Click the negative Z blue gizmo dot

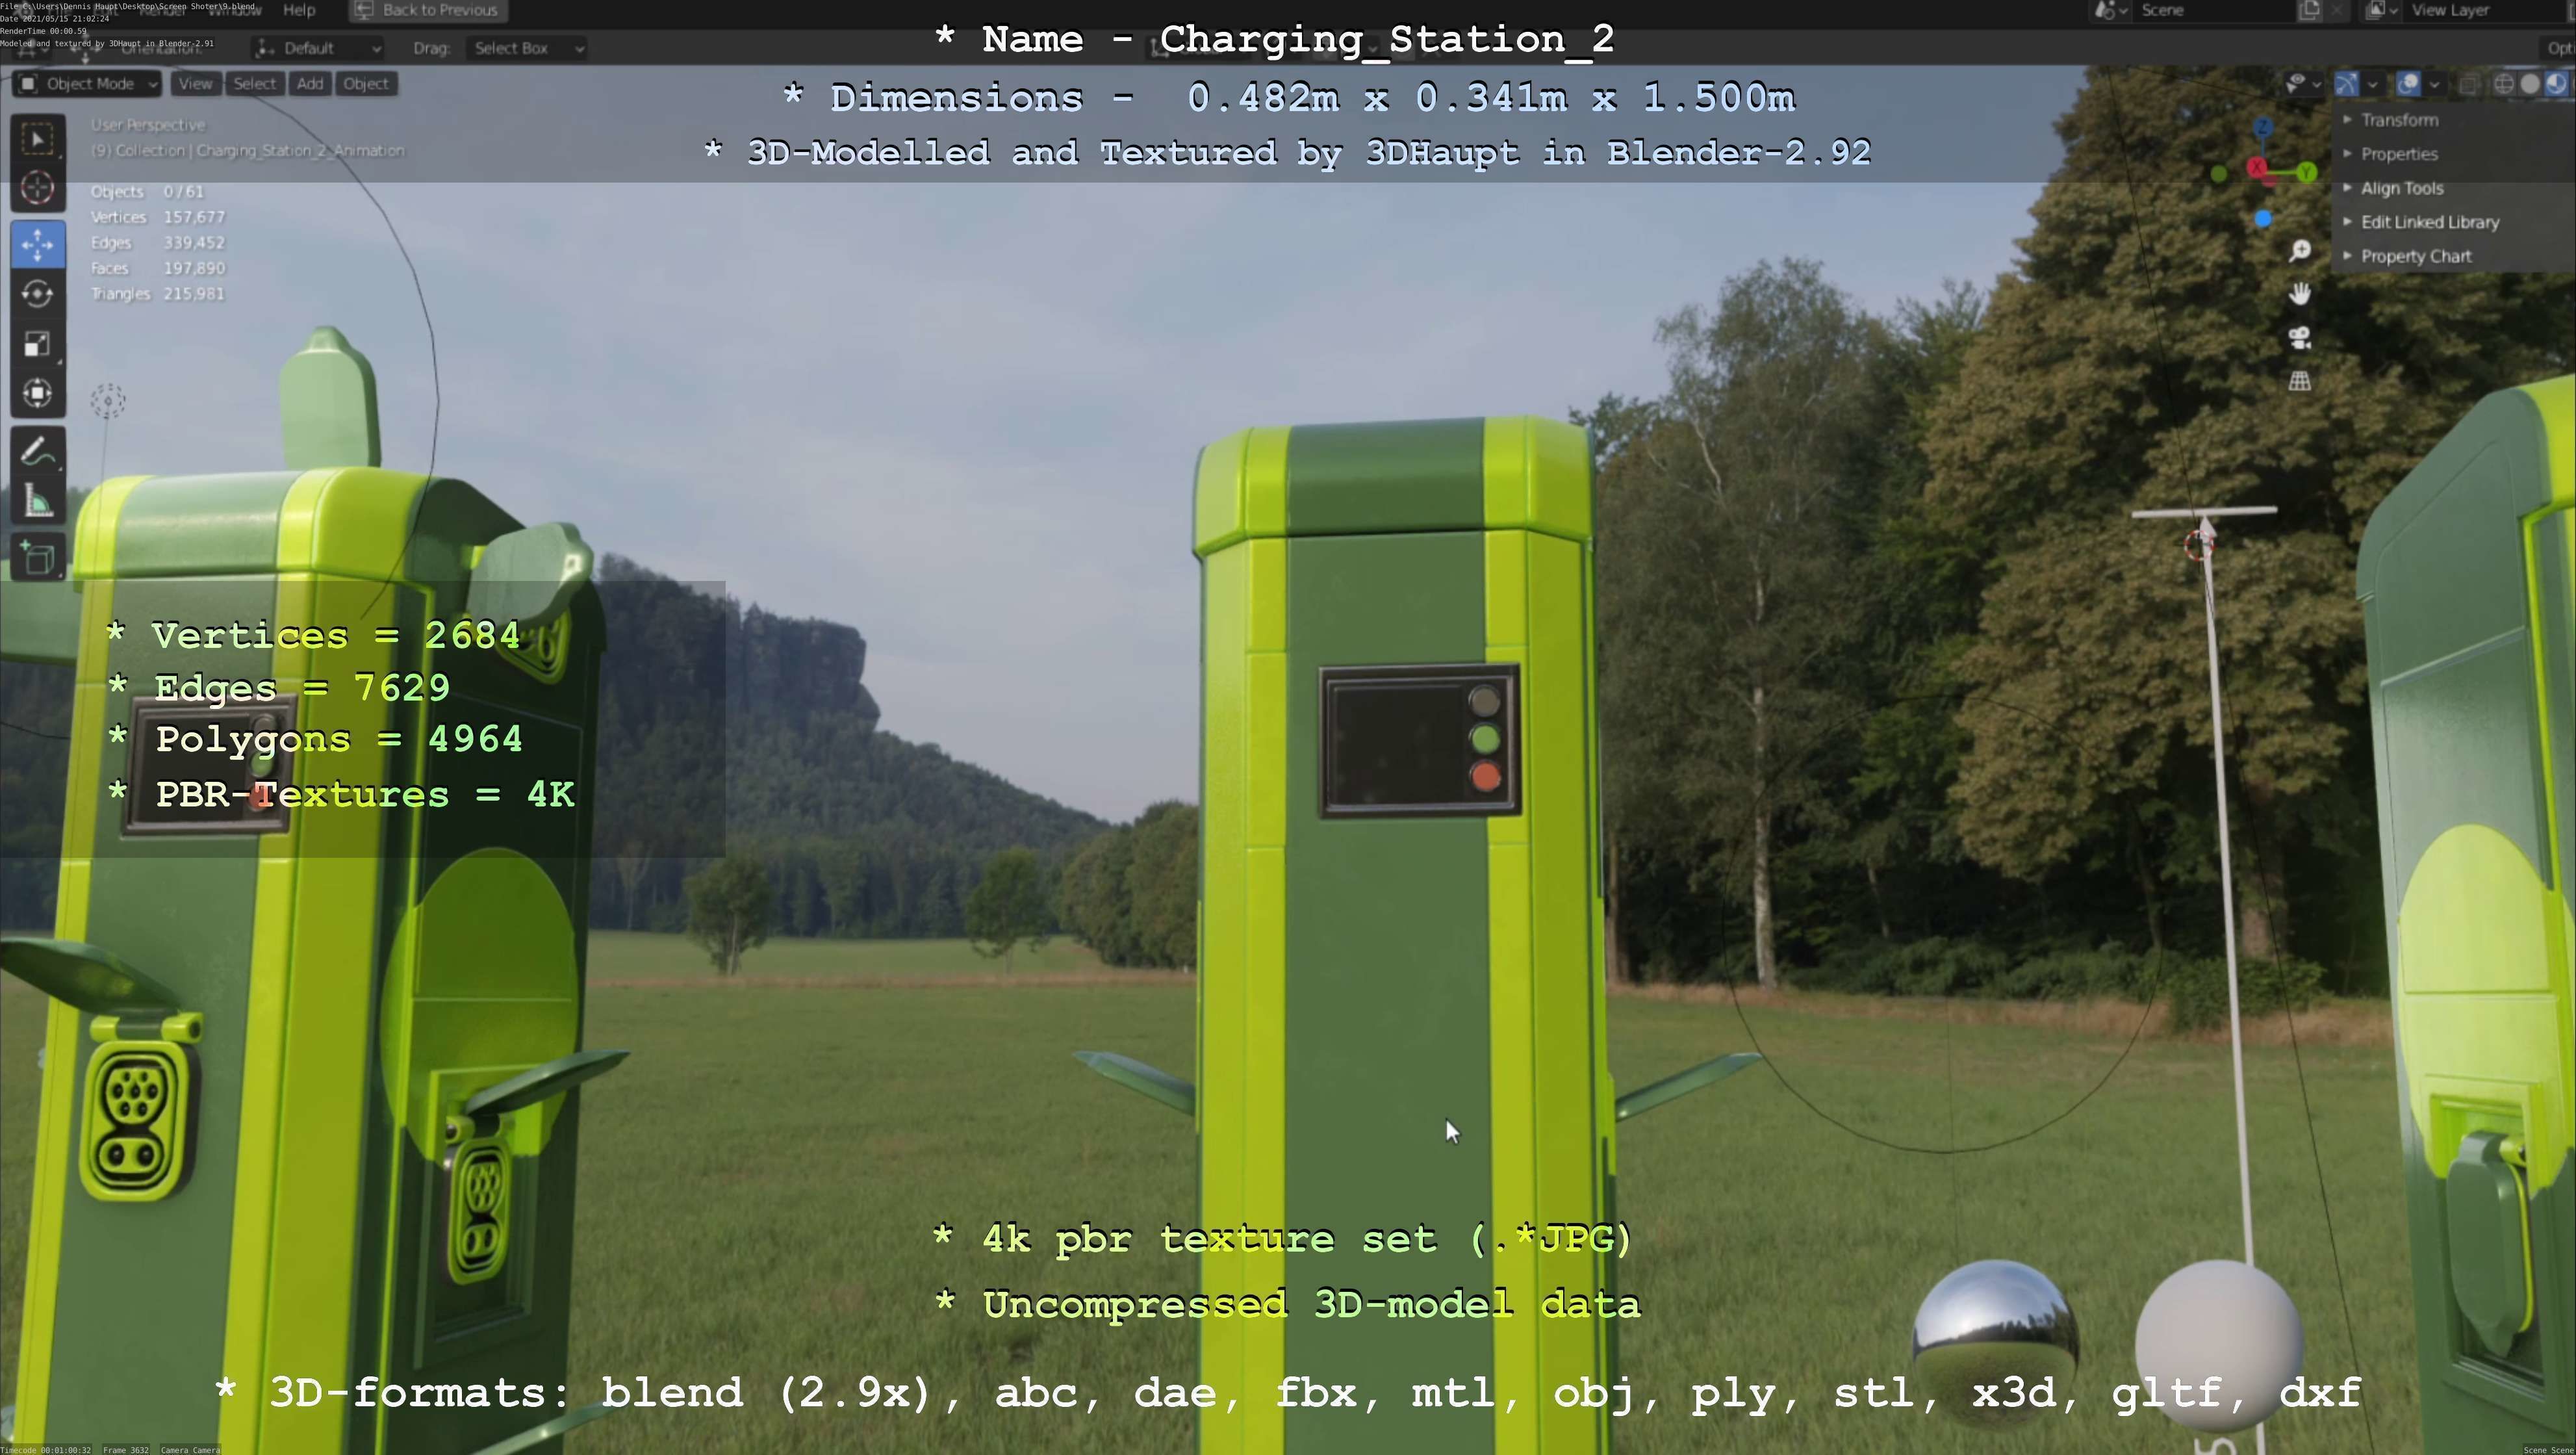[x=2263, y=218]
